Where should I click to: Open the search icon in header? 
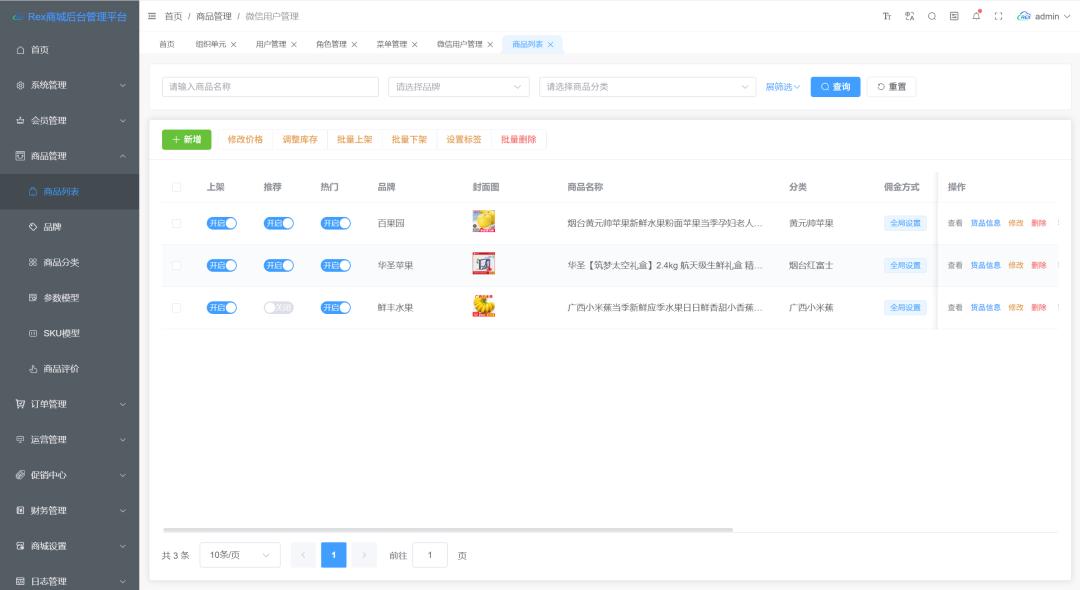(932, 17)
